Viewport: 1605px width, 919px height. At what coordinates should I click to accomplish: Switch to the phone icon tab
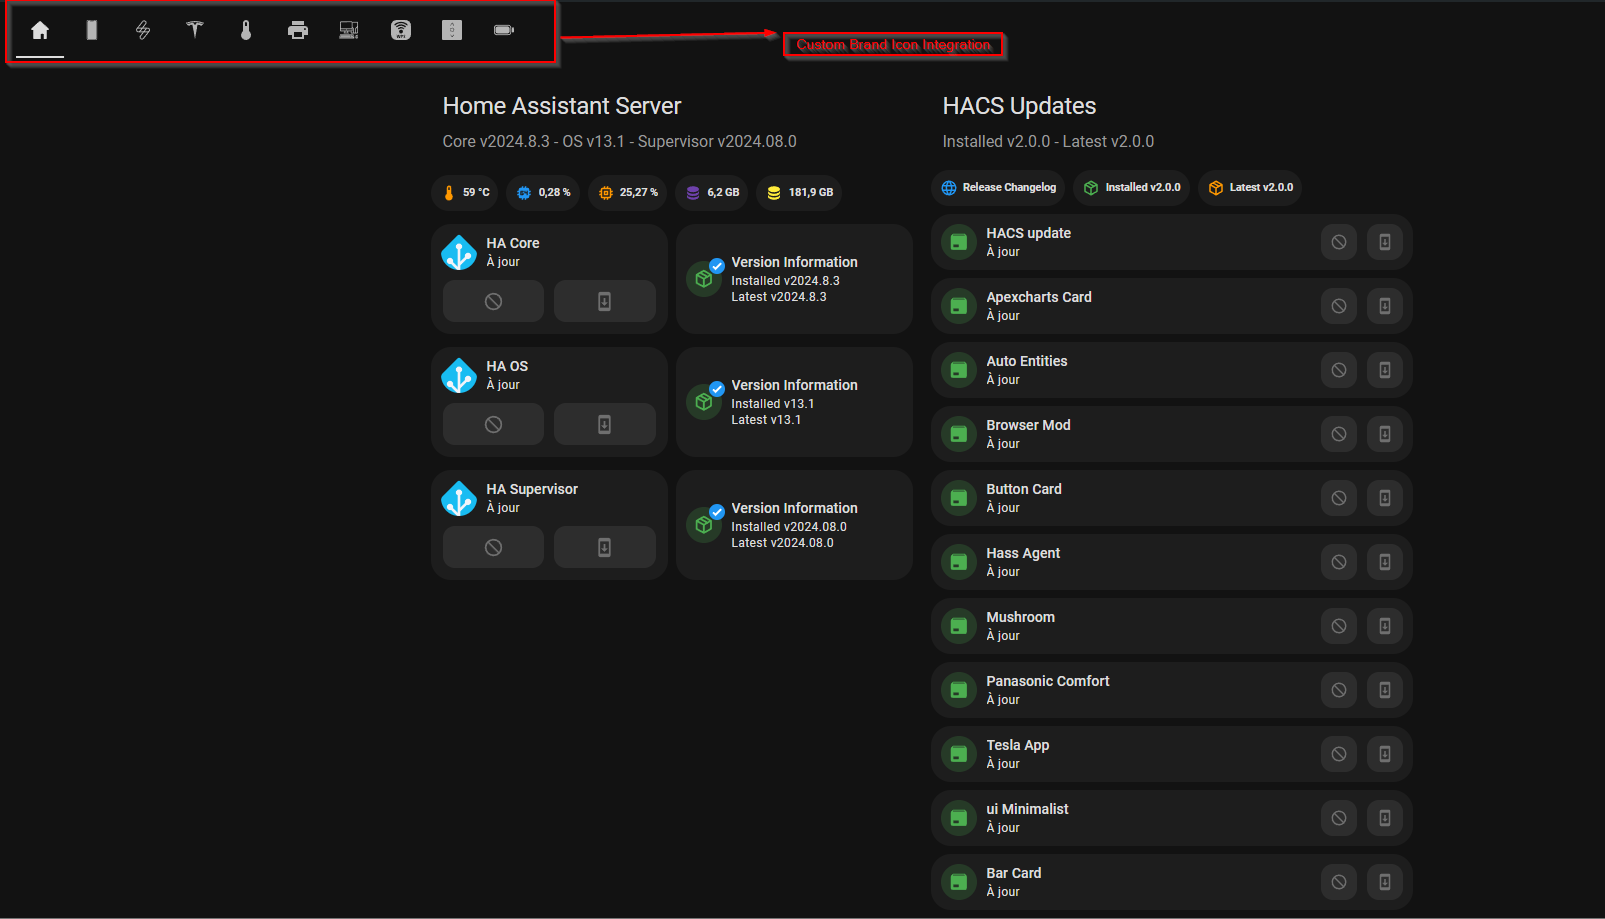click(x=92, y=30)
